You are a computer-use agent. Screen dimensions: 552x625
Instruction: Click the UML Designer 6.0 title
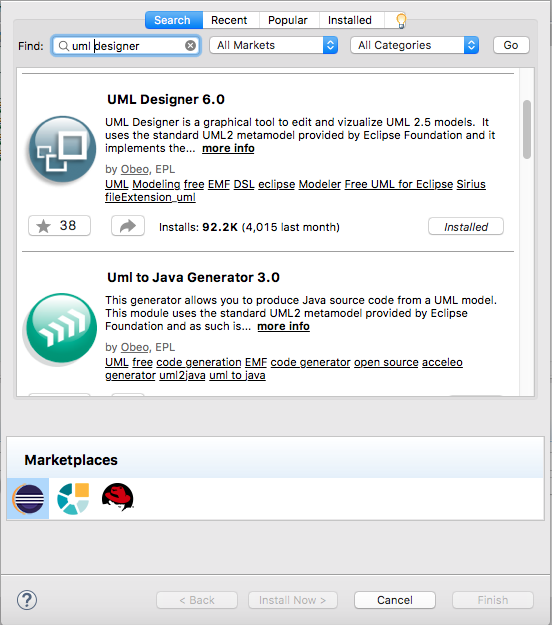166,99
